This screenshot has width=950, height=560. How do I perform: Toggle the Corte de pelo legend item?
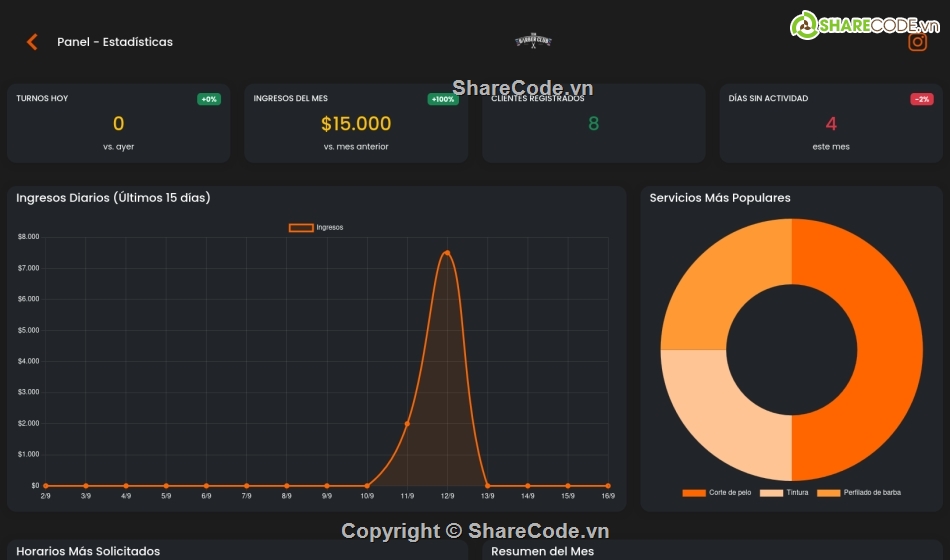click(x=717, y=493)
